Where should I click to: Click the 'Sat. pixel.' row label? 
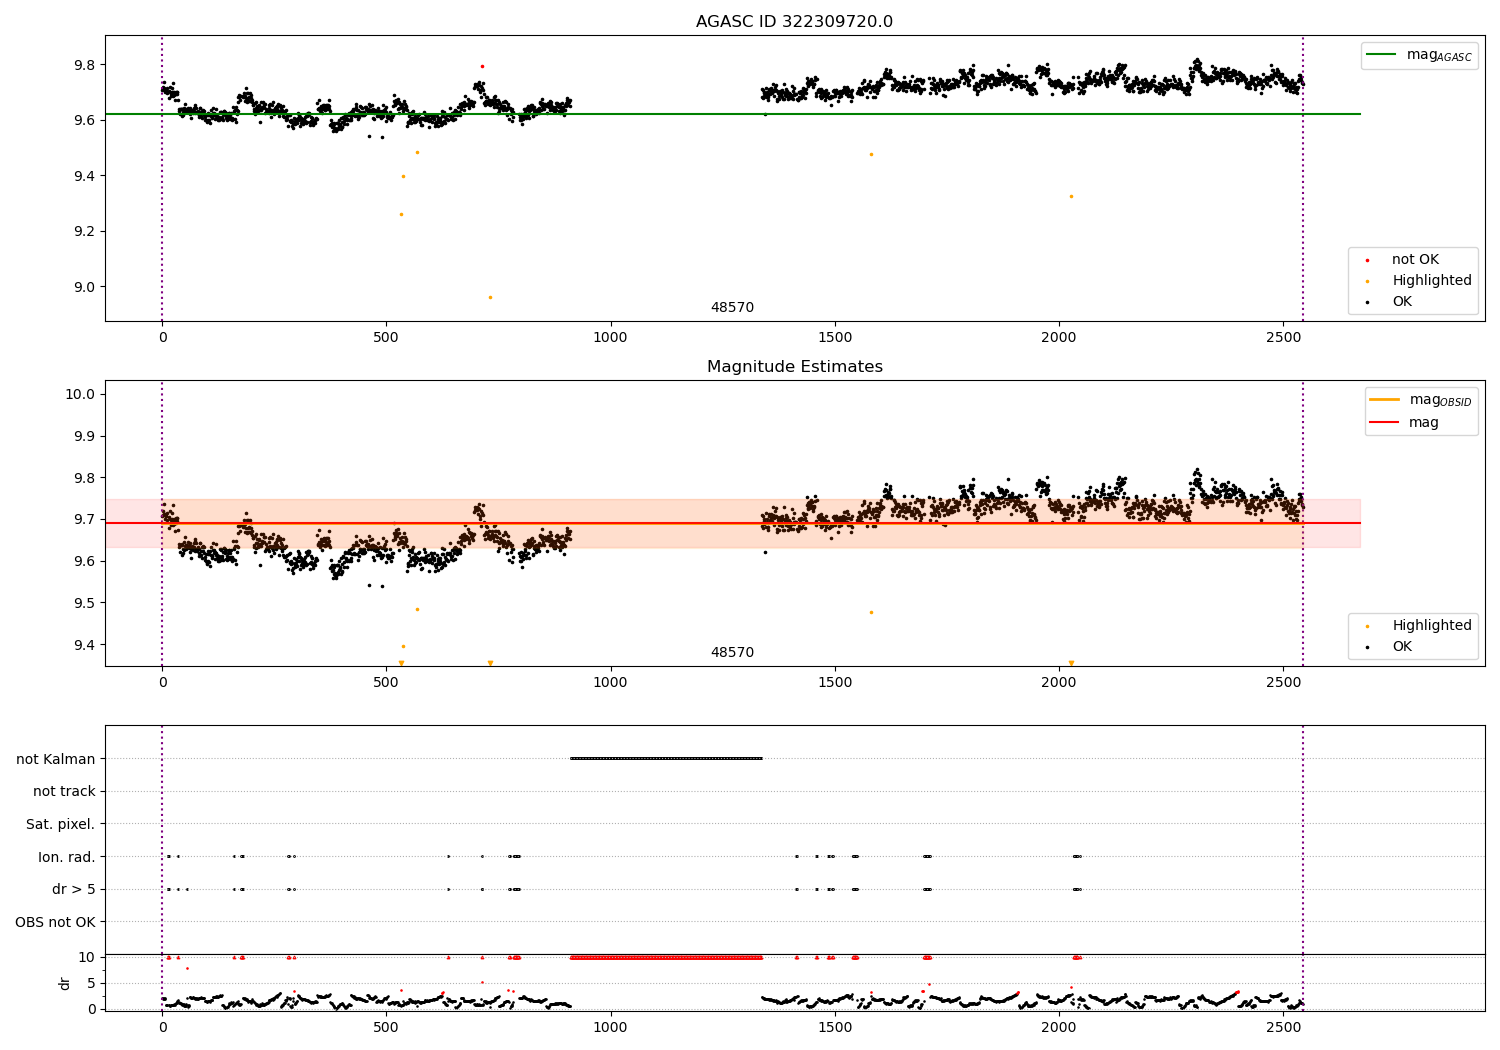click(61, 824)
